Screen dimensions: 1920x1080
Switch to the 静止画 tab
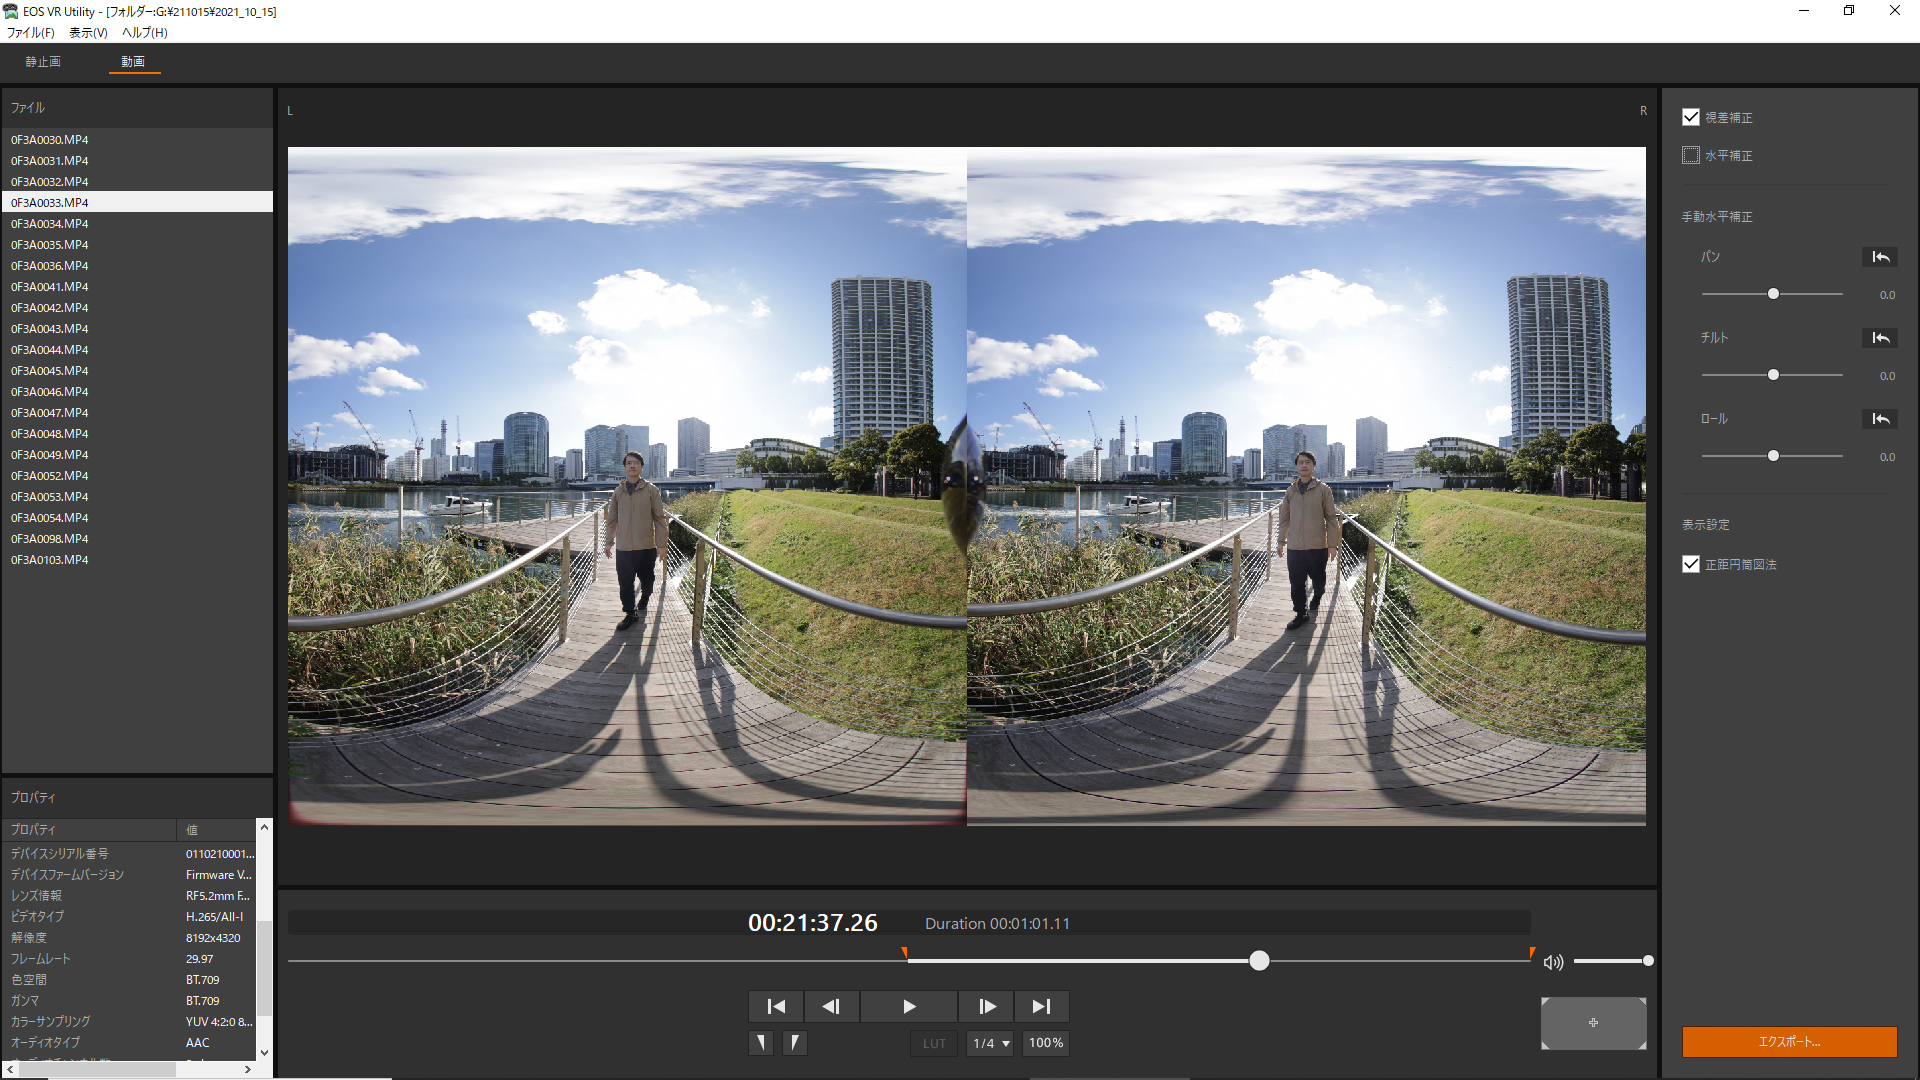click(x=43, y=62)
